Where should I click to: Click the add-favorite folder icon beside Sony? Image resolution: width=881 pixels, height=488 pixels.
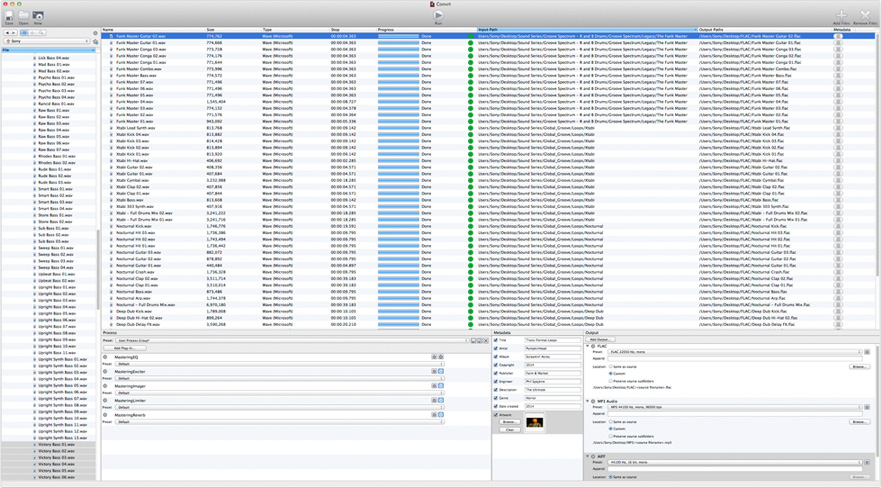(x=95, y=42)
